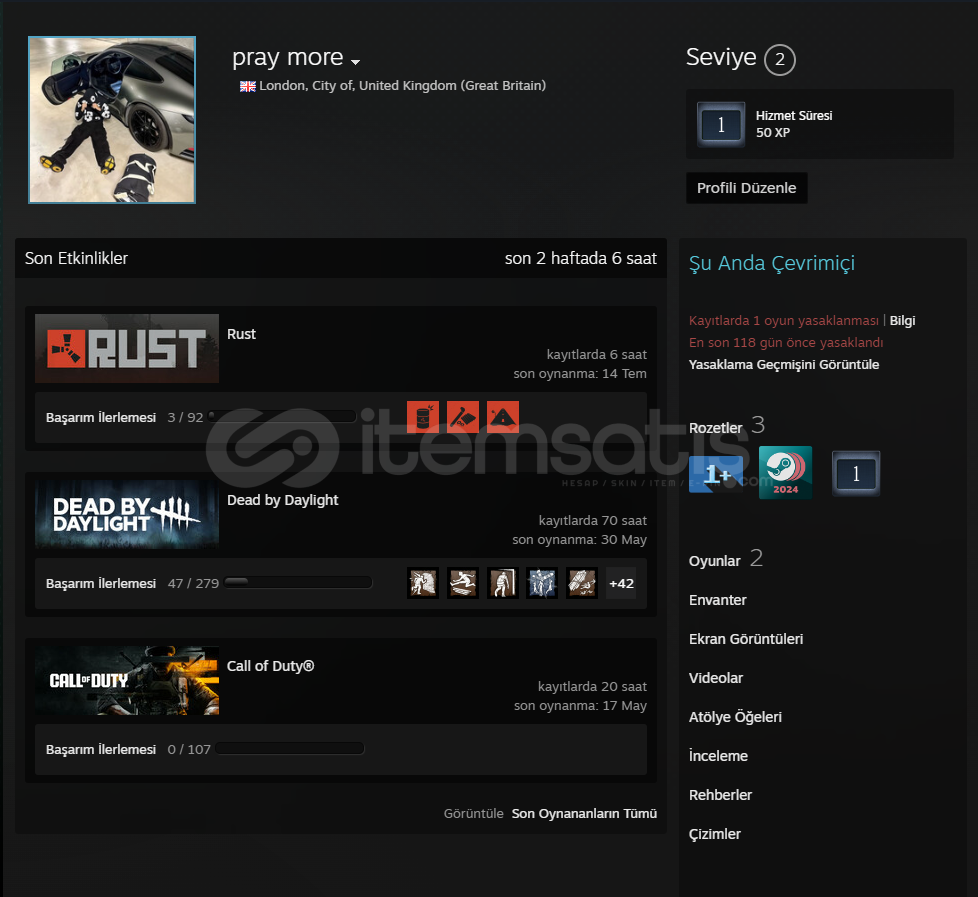Click the Son Oynananların Tümü link
Screen dimensions: 978x897
point(584,813)
